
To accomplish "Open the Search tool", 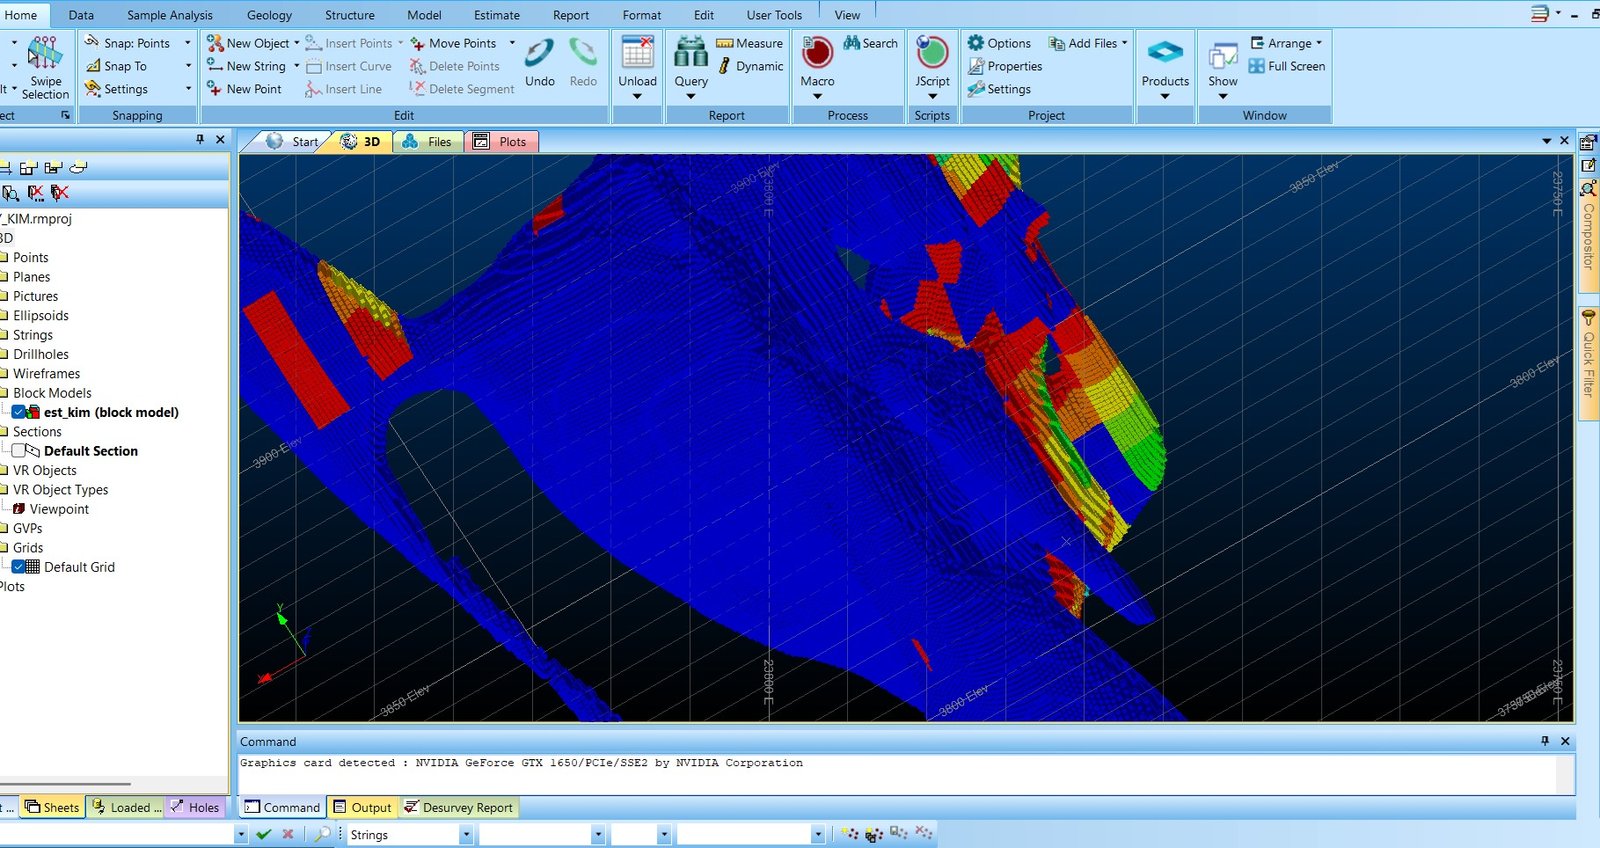I will [x=870, y=43].
